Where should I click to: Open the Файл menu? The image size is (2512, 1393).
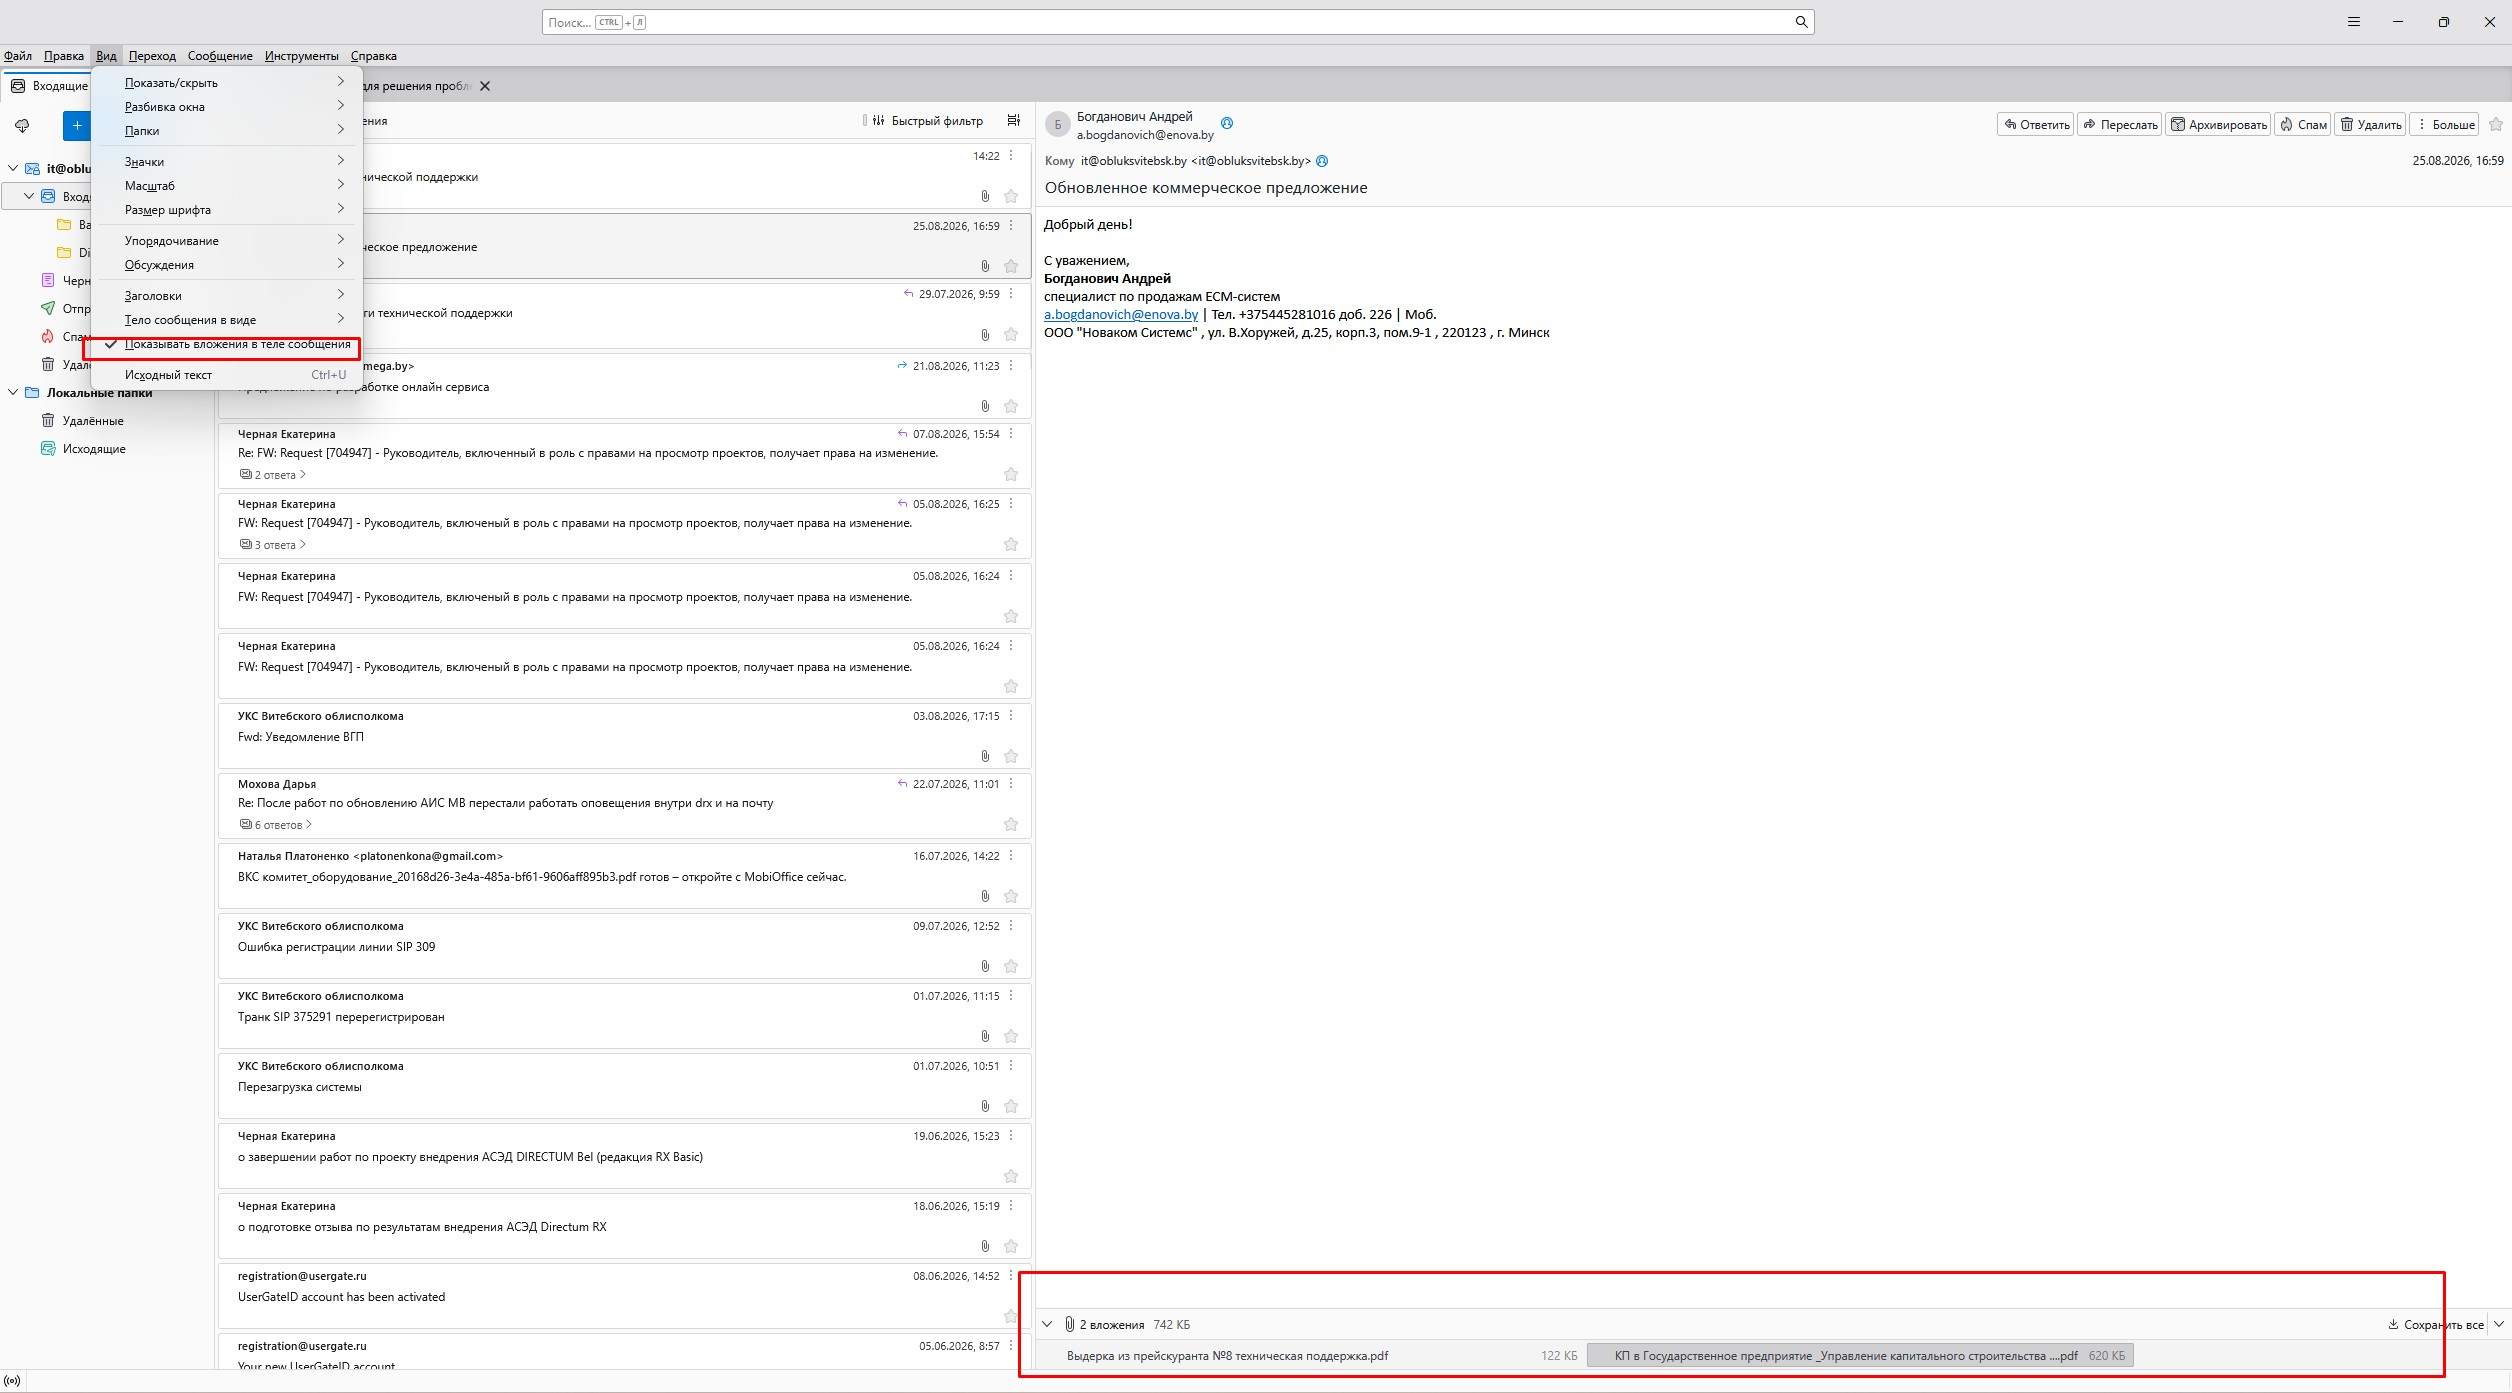tap(18, 56)
